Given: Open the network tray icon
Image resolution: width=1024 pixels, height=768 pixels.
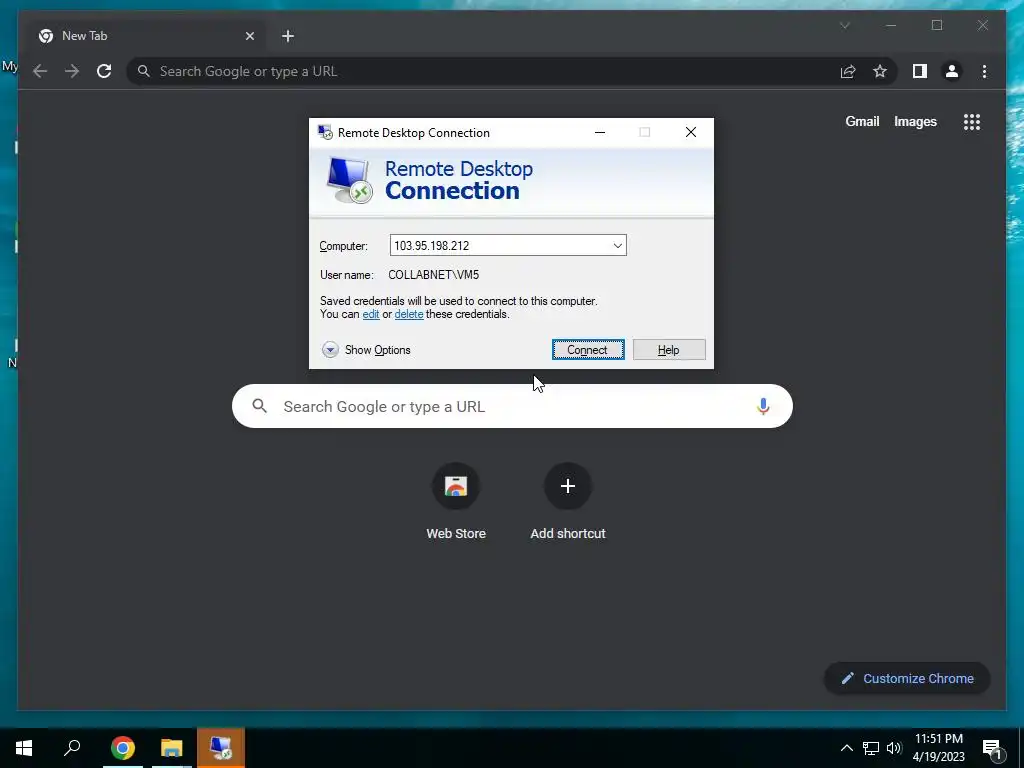Looking at the screenshot, I should point(871,748).
